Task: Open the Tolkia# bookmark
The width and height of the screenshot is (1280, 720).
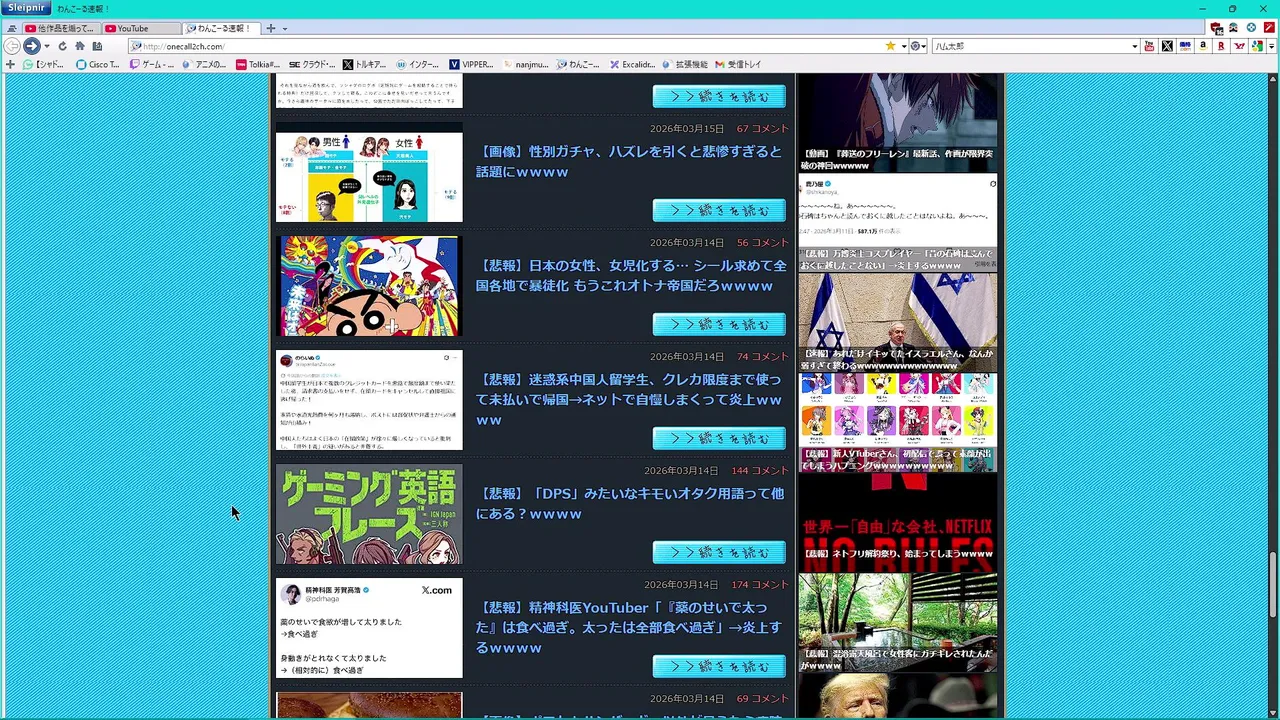Action: (258, 64)
